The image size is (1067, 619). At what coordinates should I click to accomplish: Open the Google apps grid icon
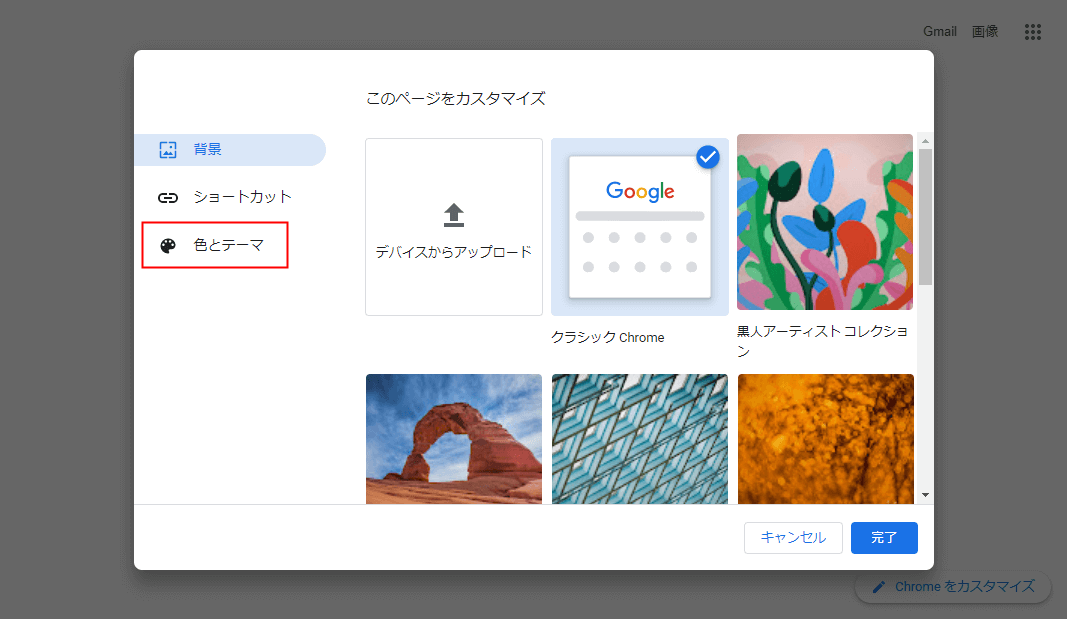tap(1032, 32)
